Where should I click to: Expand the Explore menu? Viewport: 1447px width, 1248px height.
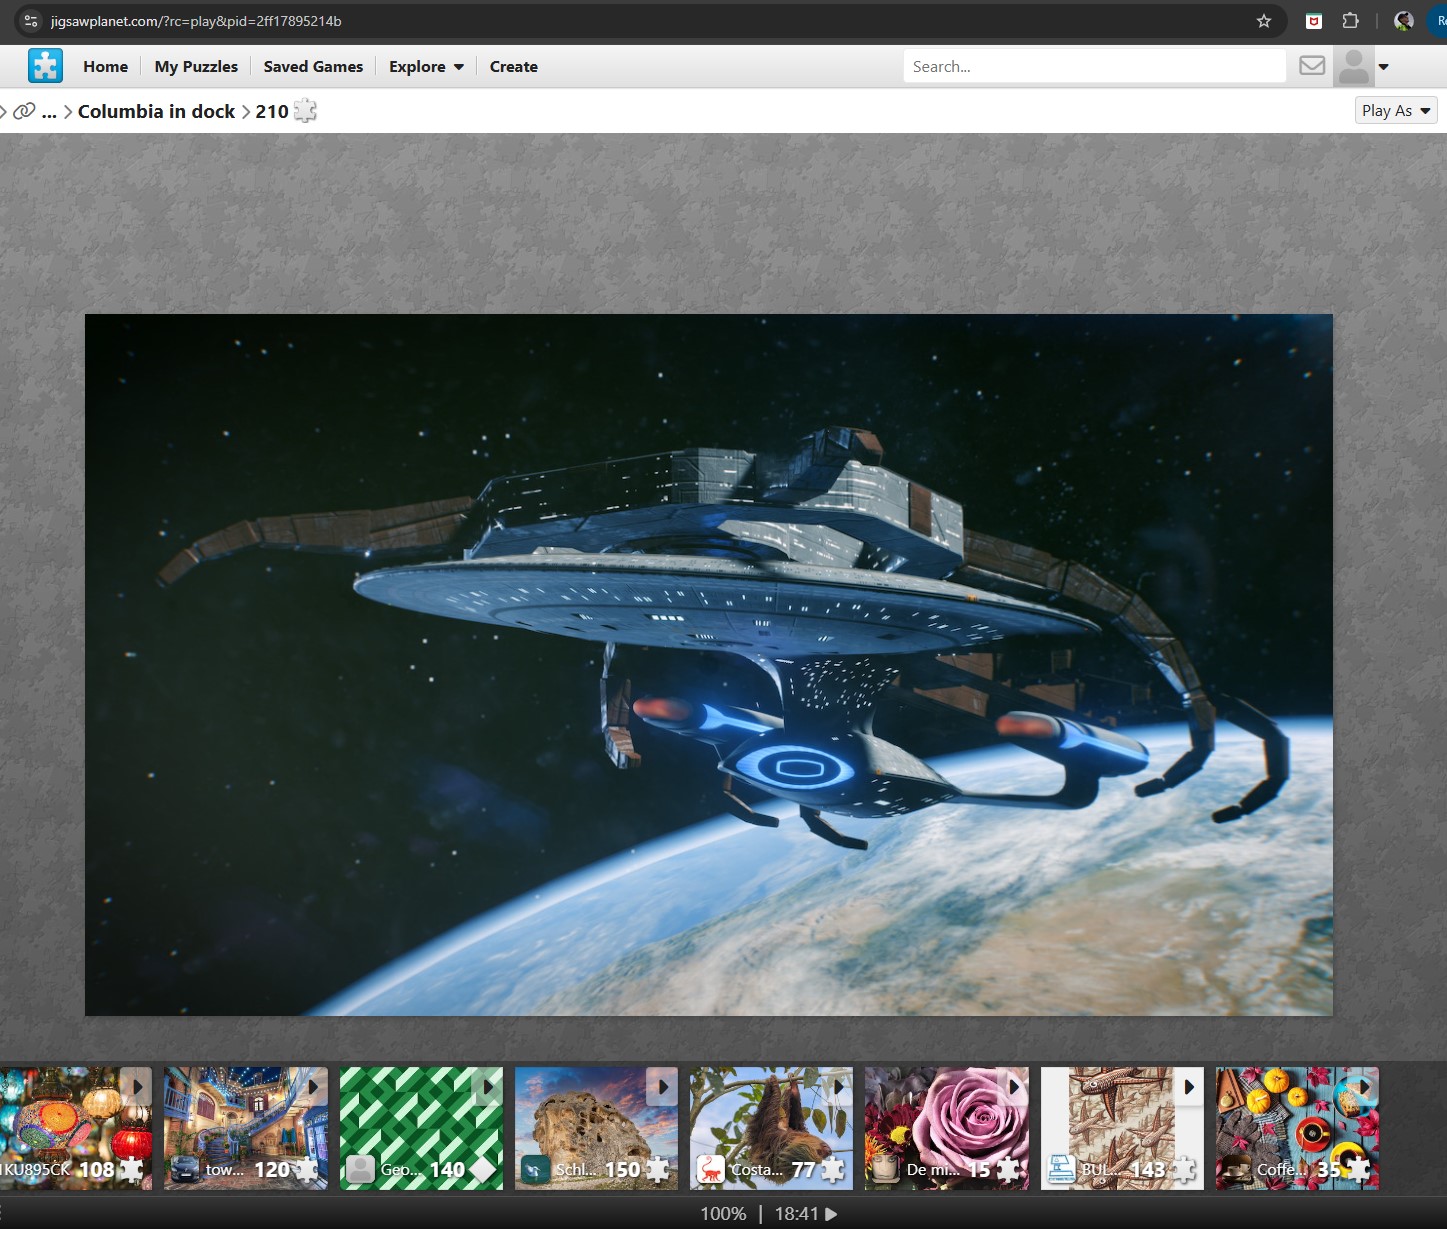pyautogui.click(x=426, y=66)
